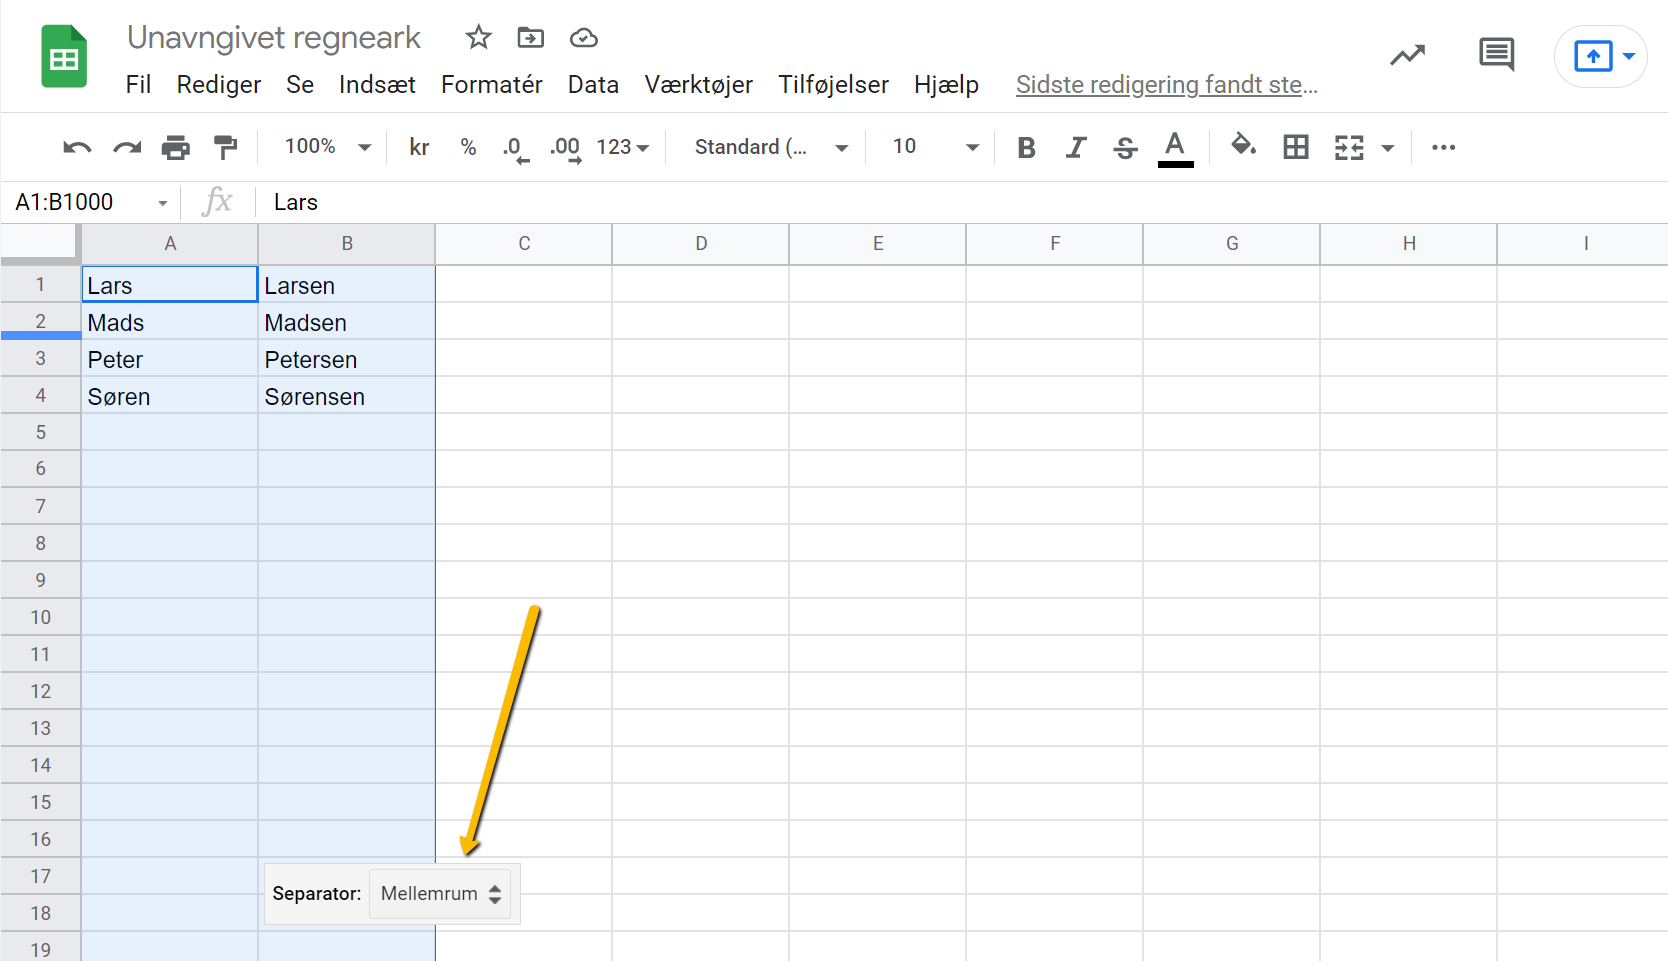Open the Formatér menu
The height and width of the screenshot is (961, 1668).
(491, 84)
